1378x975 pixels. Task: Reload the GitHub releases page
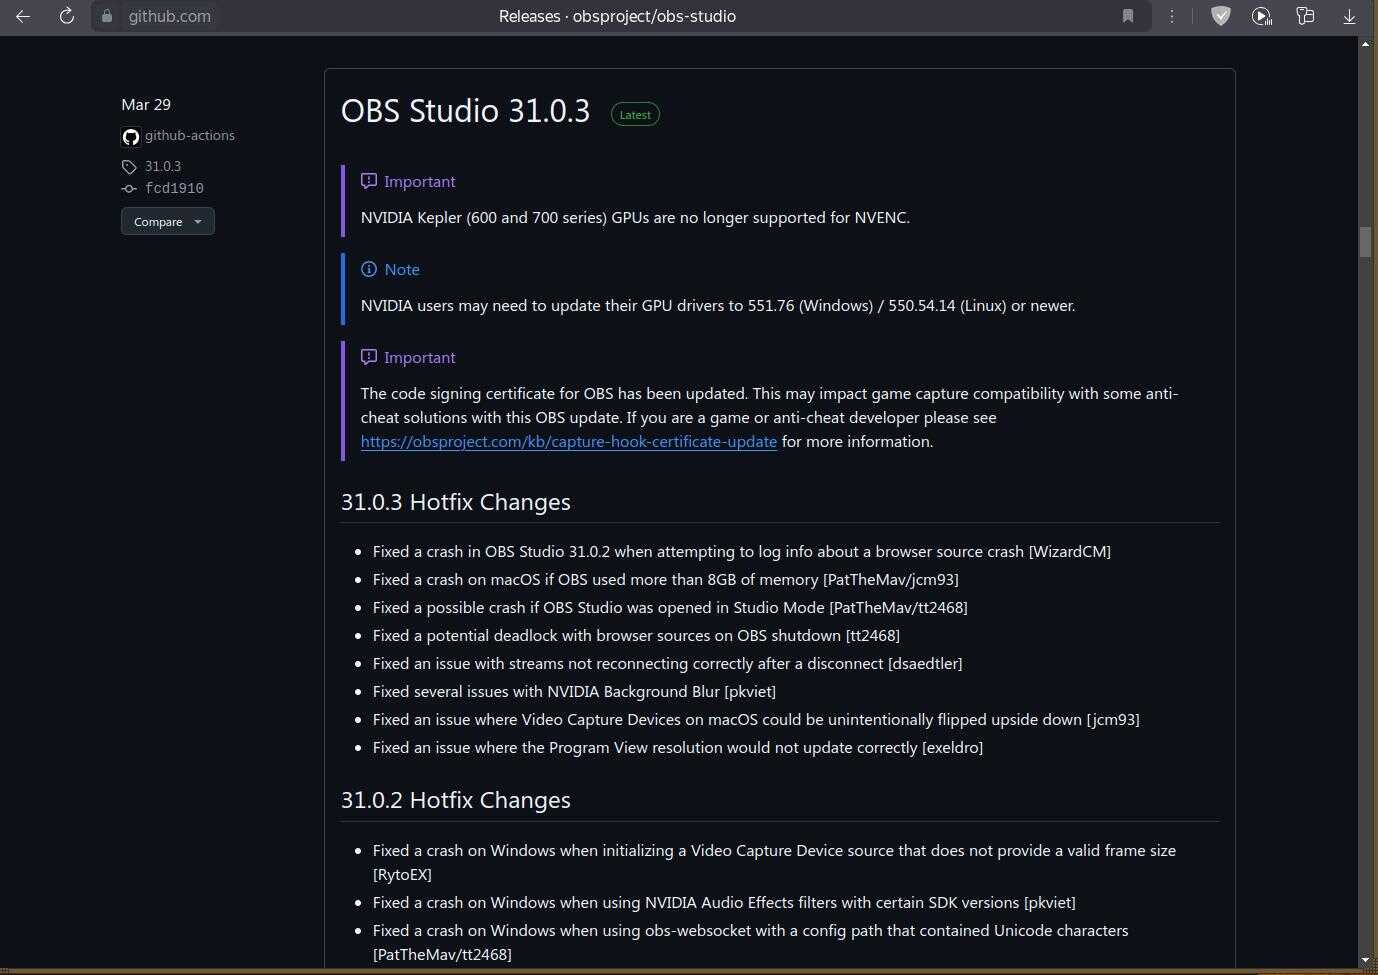click(x=67, y=16)
